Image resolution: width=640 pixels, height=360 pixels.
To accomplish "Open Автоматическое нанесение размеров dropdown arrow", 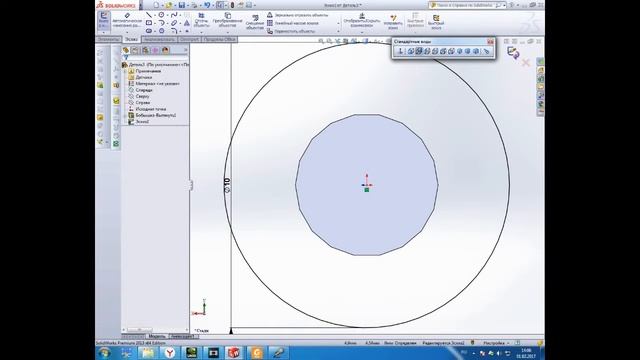I will 127,33.
